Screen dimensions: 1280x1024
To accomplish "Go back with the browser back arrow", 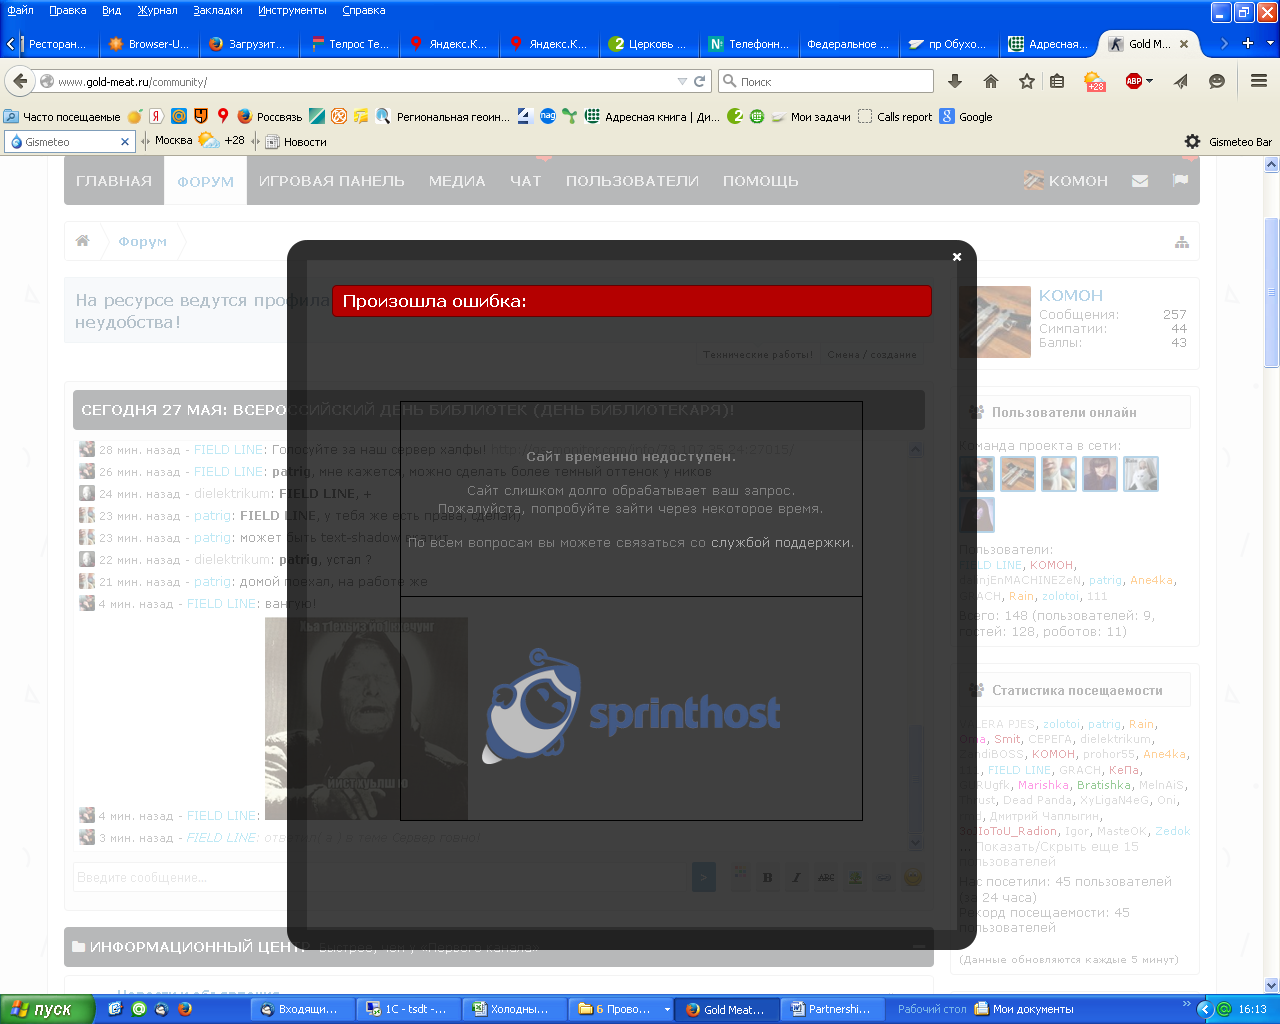I will 20,81.
